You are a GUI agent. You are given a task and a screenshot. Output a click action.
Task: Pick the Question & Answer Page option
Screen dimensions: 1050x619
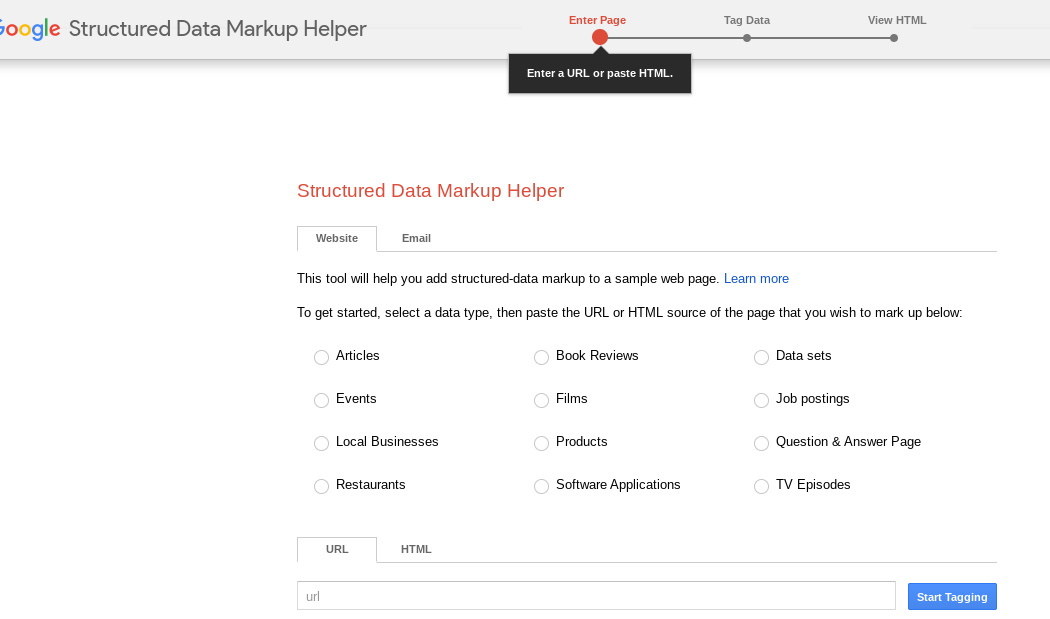click(x=761, y=443)
